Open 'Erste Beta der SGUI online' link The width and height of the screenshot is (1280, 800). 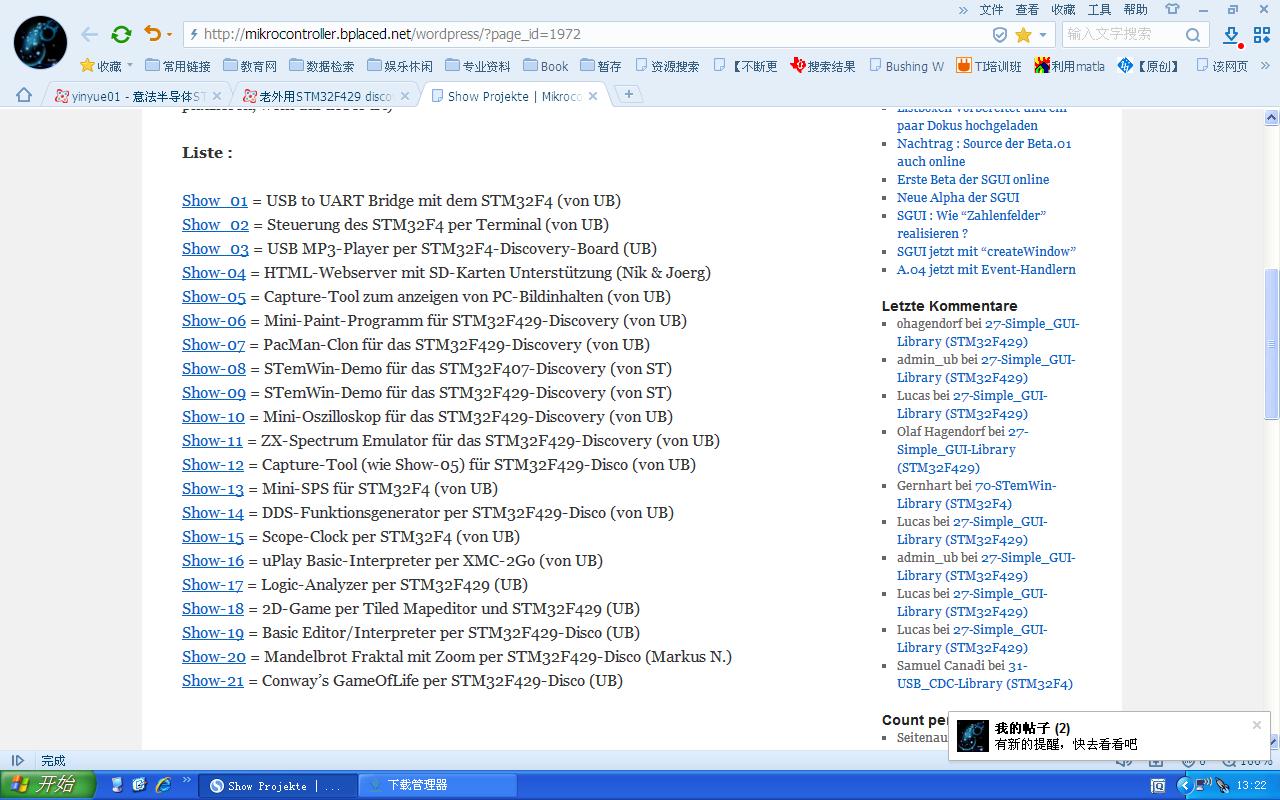click(x=973, y=179)
